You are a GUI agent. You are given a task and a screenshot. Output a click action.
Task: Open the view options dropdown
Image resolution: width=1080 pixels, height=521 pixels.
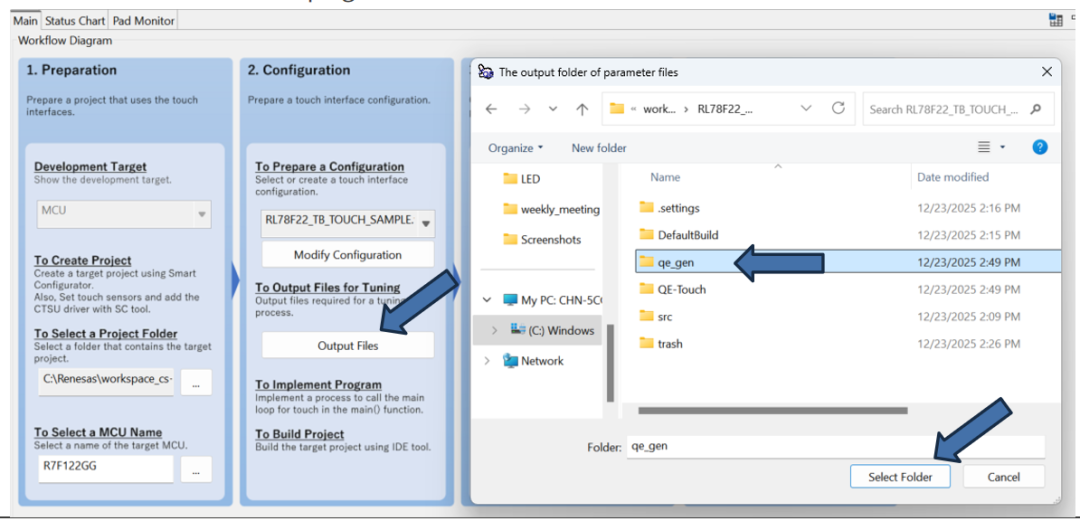[1002, 148]
